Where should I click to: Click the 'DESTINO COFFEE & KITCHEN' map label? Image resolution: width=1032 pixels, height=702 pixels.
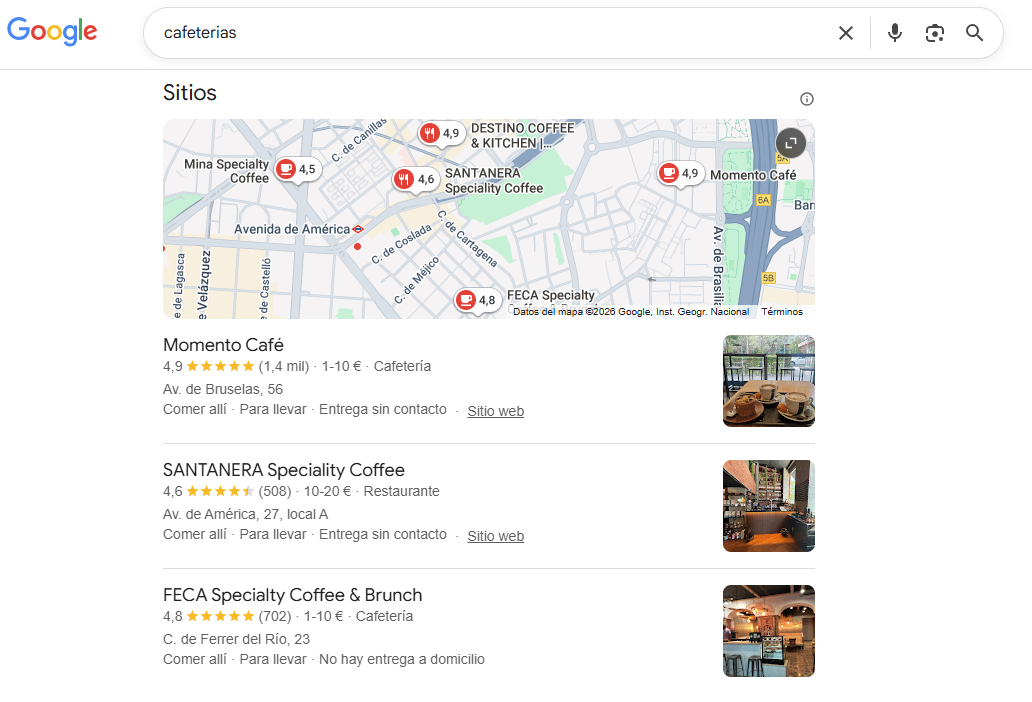pyautogui.click(x=523, y=136)
